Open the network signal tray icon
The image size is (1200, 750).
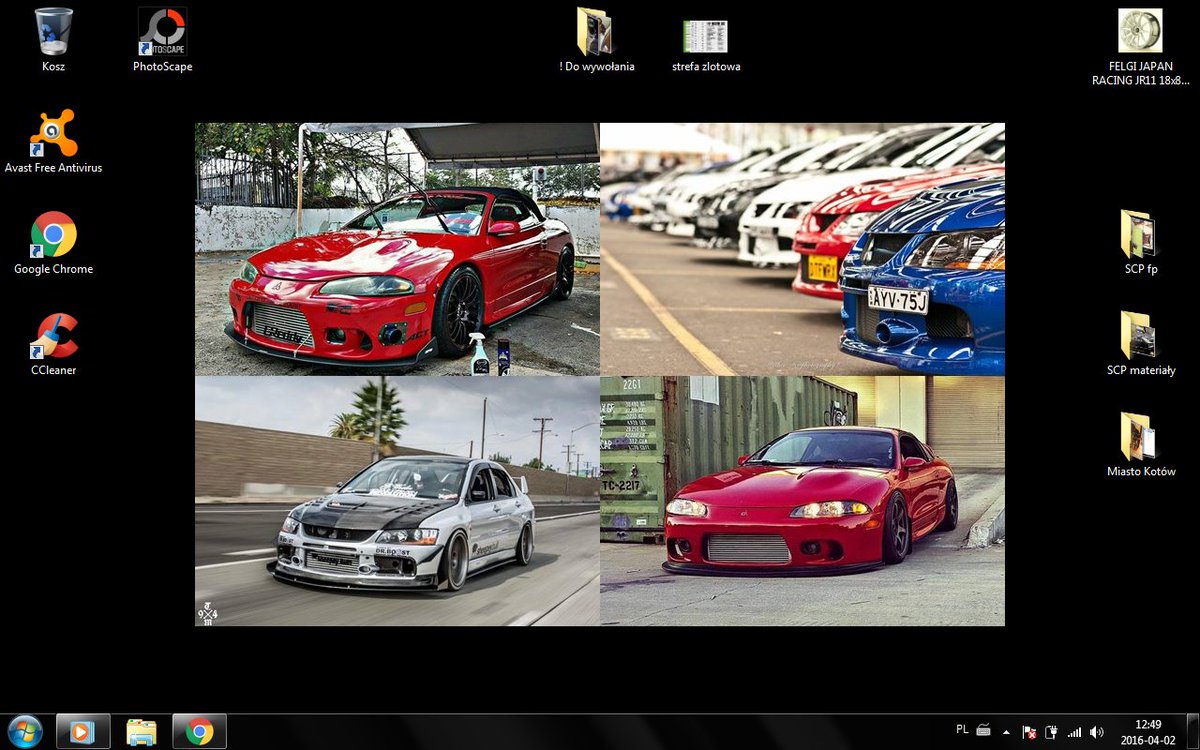1075,732
